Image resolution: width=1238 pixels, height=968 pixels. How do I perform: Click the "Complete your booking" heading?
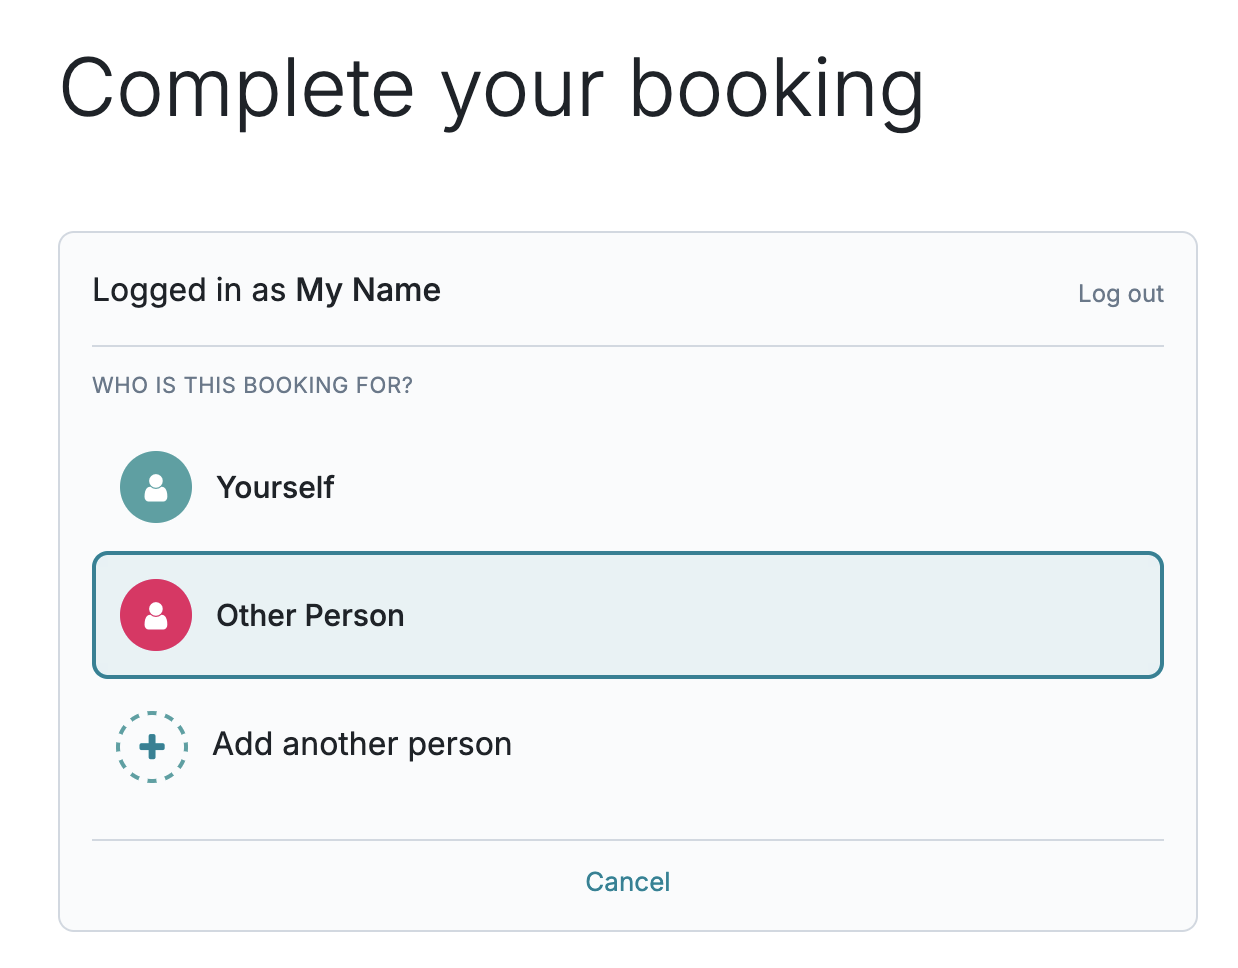[491, 88]
